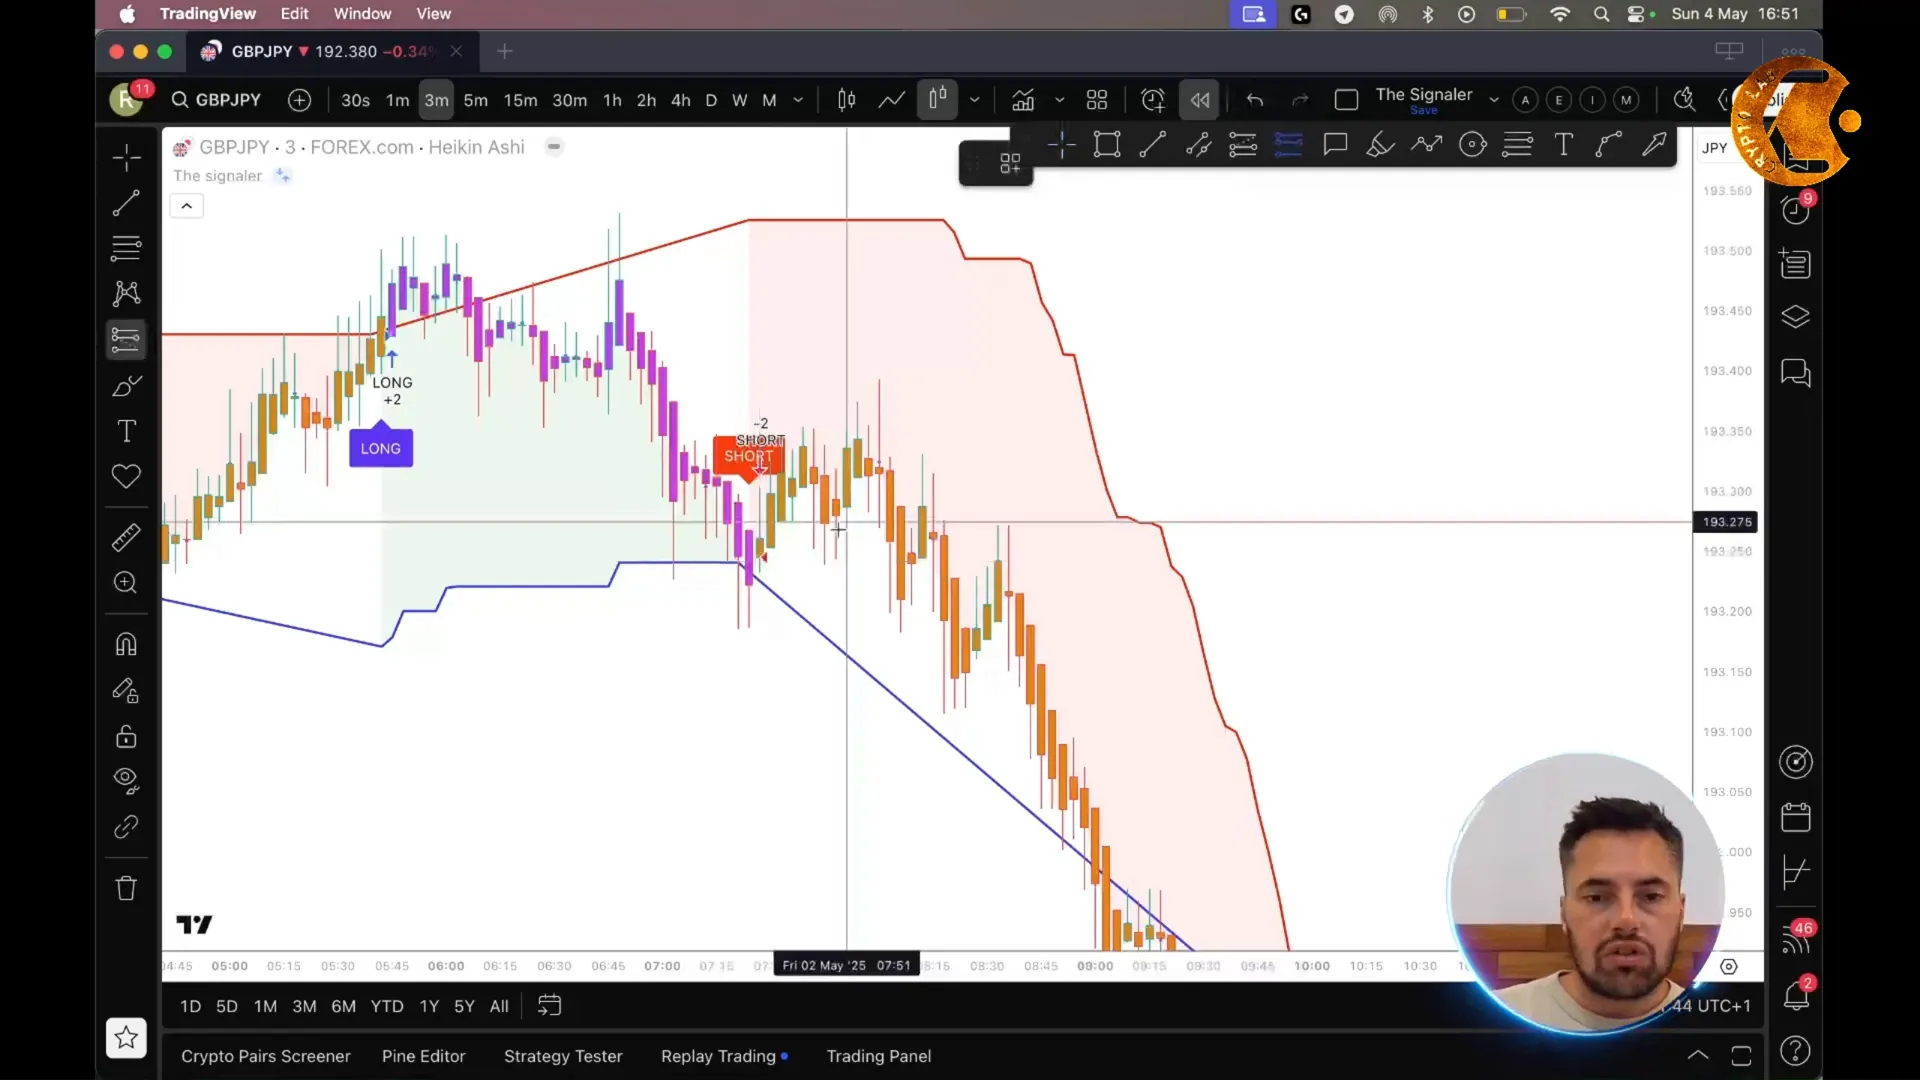Open the object tree layers icon

coord(1796,317)
